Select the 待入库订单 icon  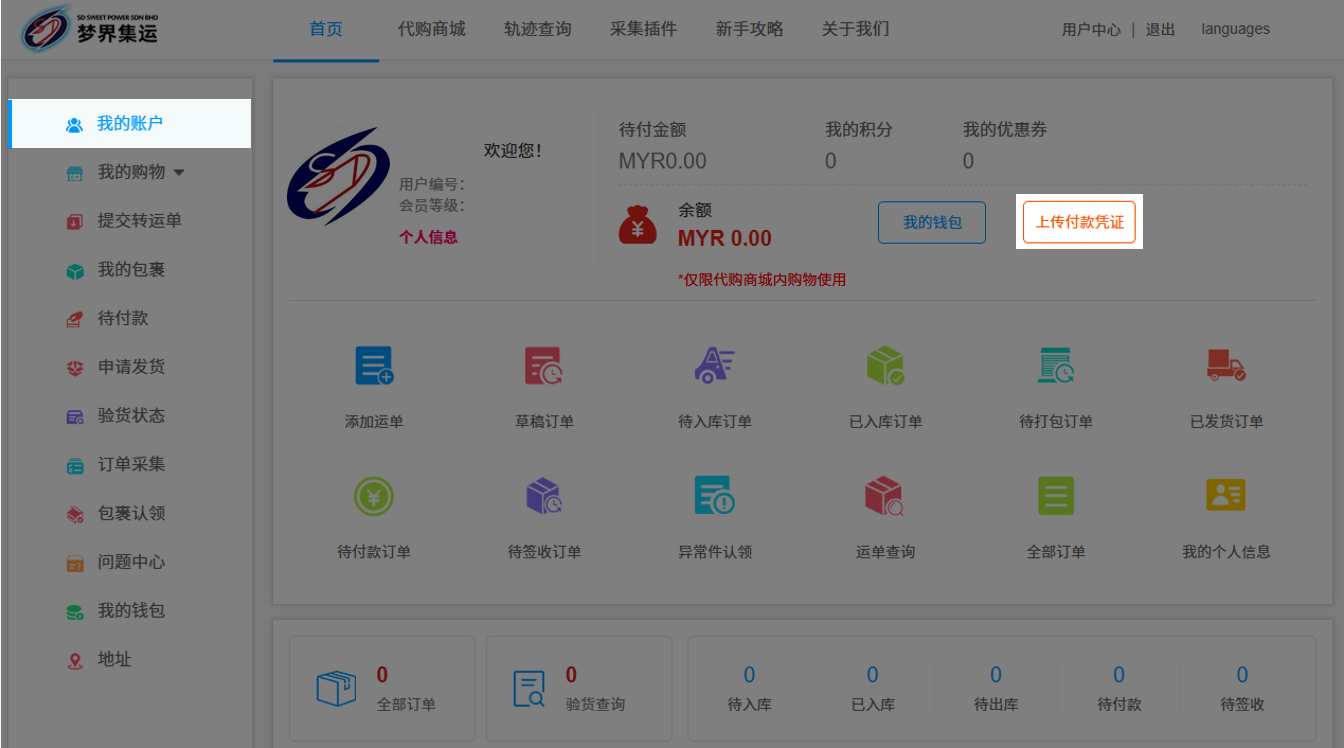click(x=714, y=367)
